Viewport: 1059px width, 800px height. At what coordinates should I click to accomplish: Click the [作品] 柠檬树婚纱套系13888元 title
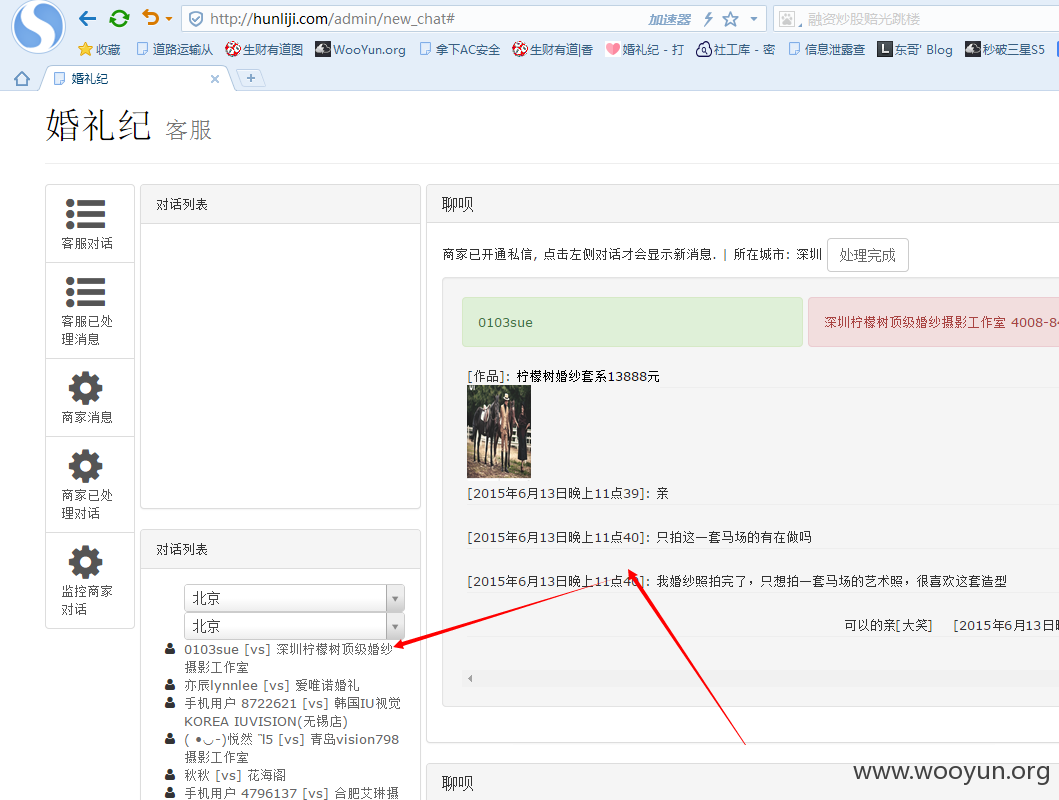click(563, 376)
